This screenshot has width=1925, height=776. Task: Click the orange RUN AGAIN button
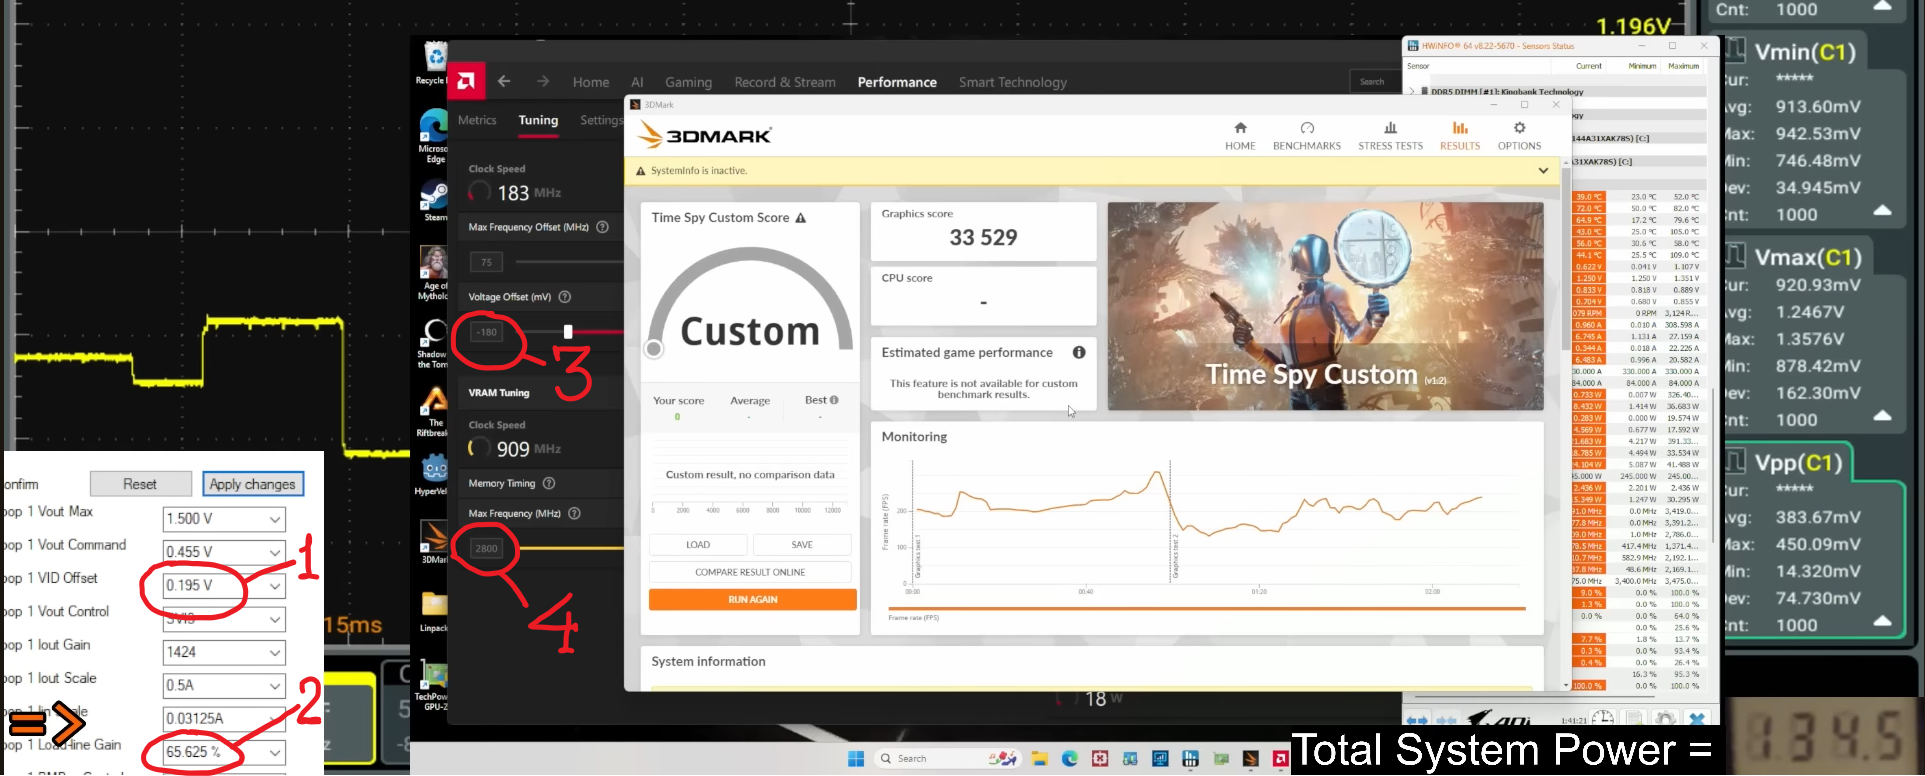point(752,599)
